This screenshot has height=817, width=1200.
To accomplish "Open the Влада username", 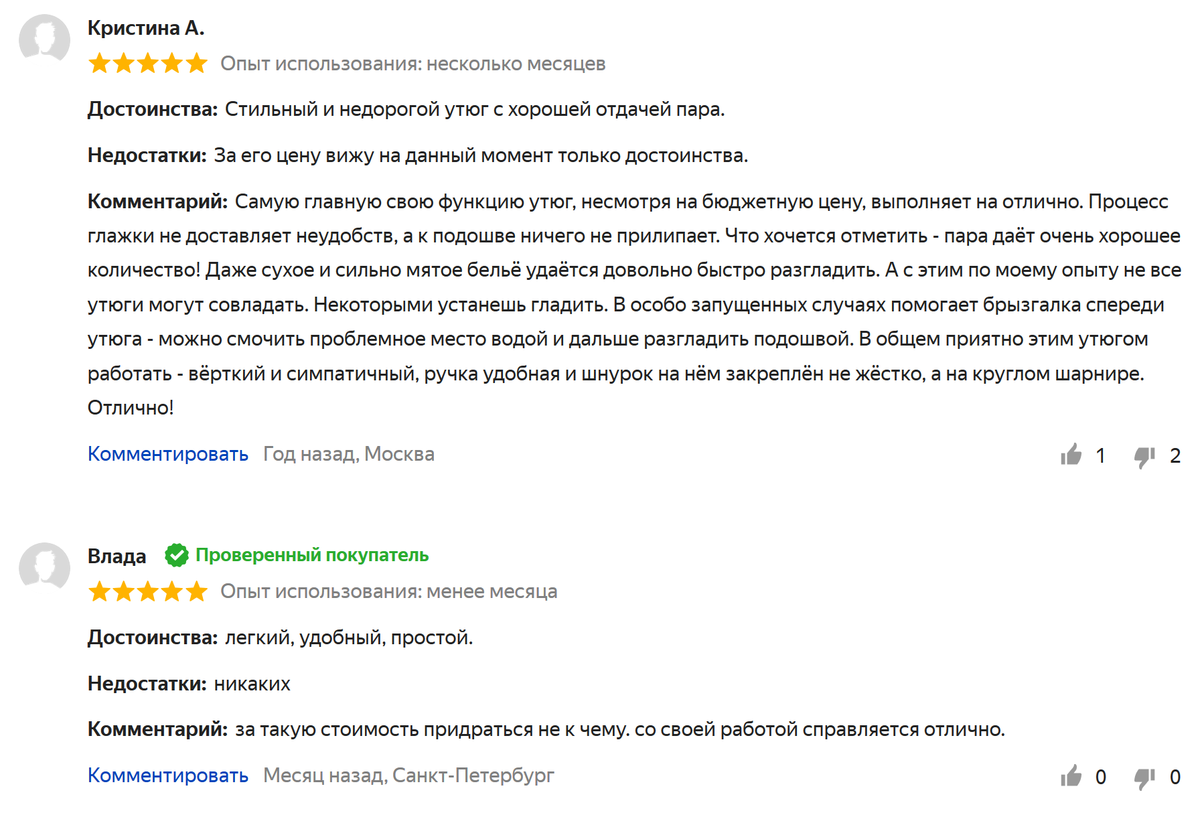I will pyautogui.click(x=117, y=556).
